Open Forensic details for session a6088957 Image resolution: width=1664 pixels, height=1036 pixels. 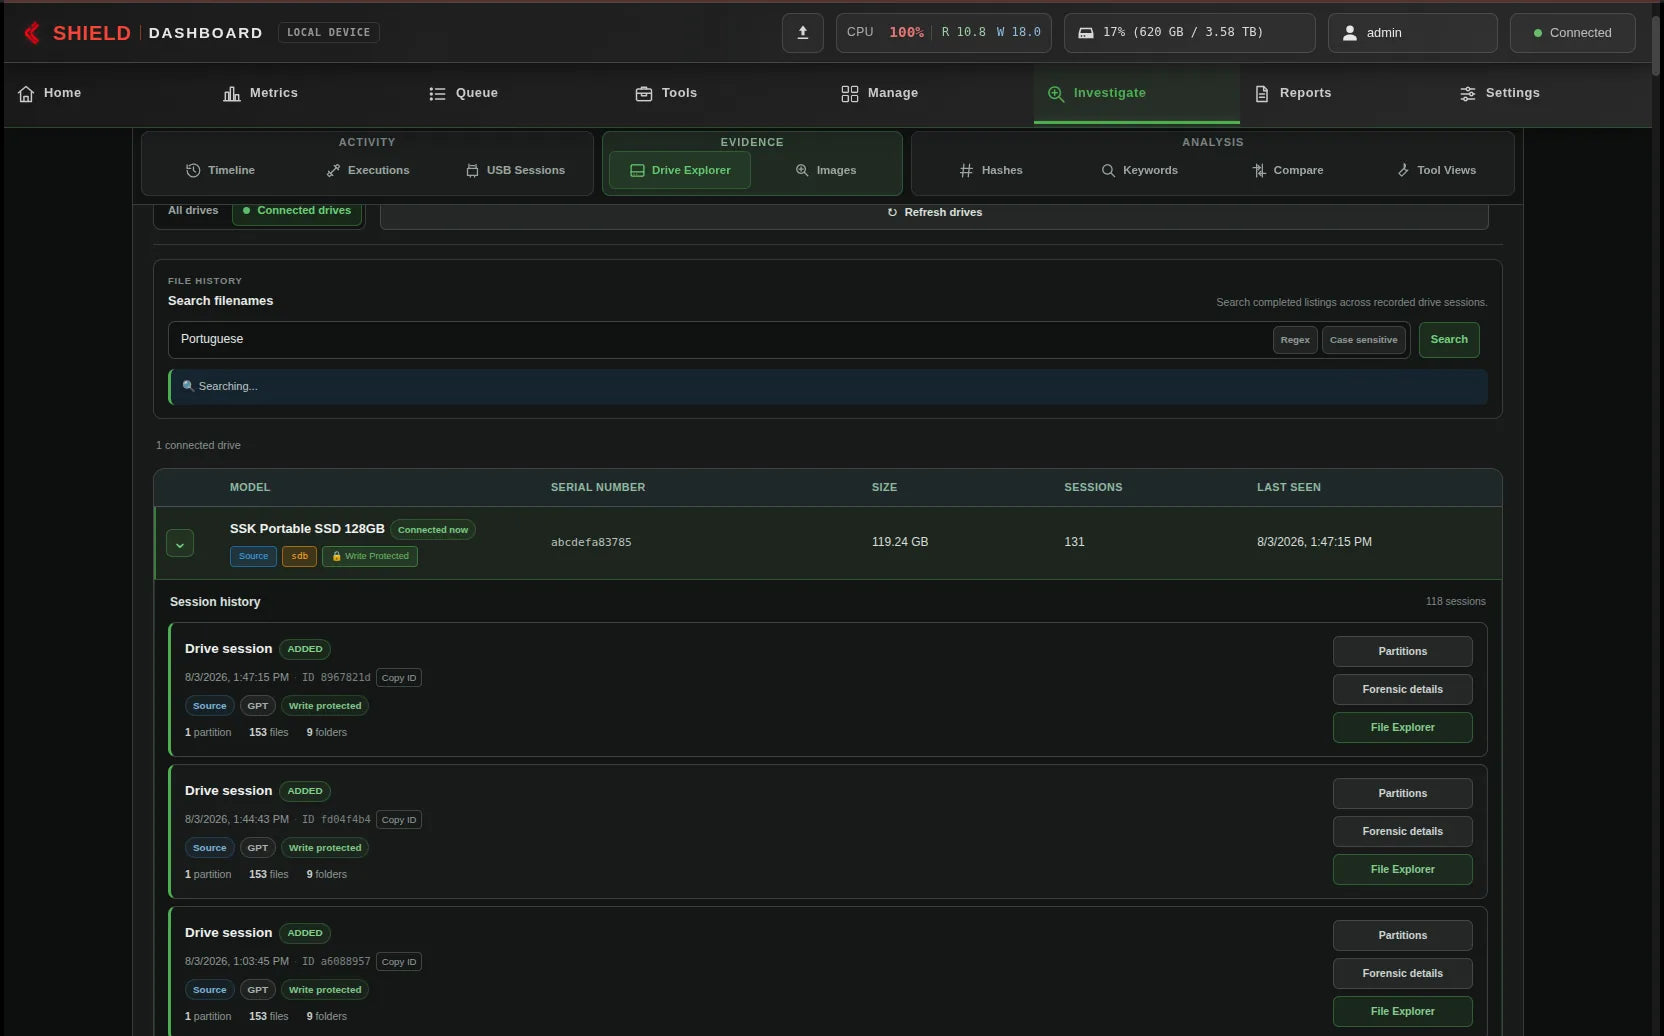tap(1402, 974)
